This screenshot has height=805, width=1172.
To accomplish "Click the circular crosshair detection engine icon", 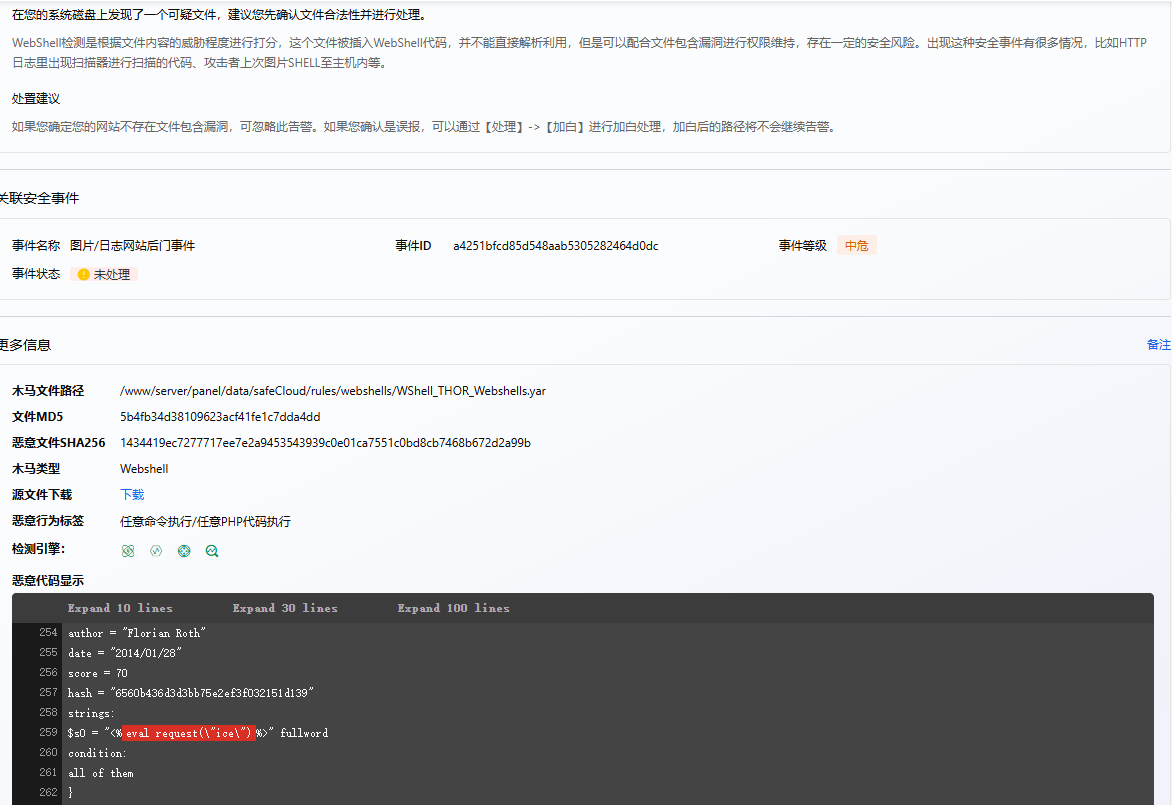I will 184,551.
